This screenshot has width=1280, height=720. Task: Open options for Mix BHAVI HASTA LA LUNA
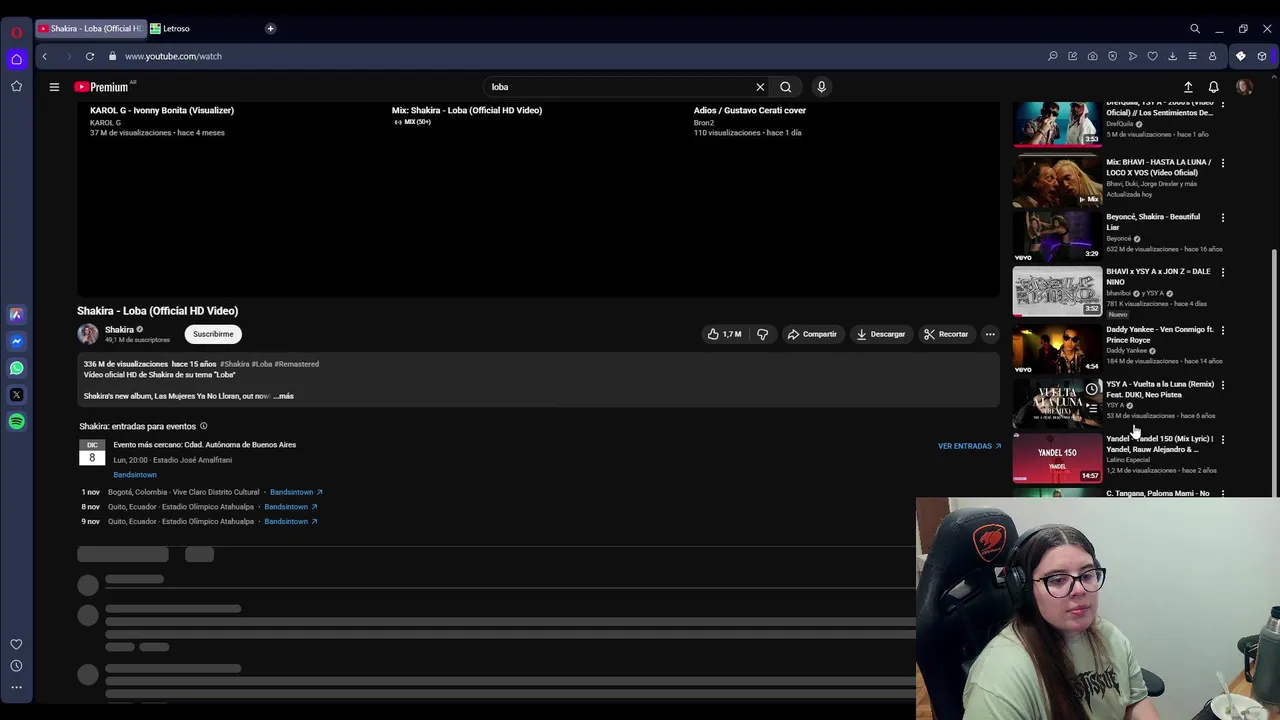(1222, 162)
